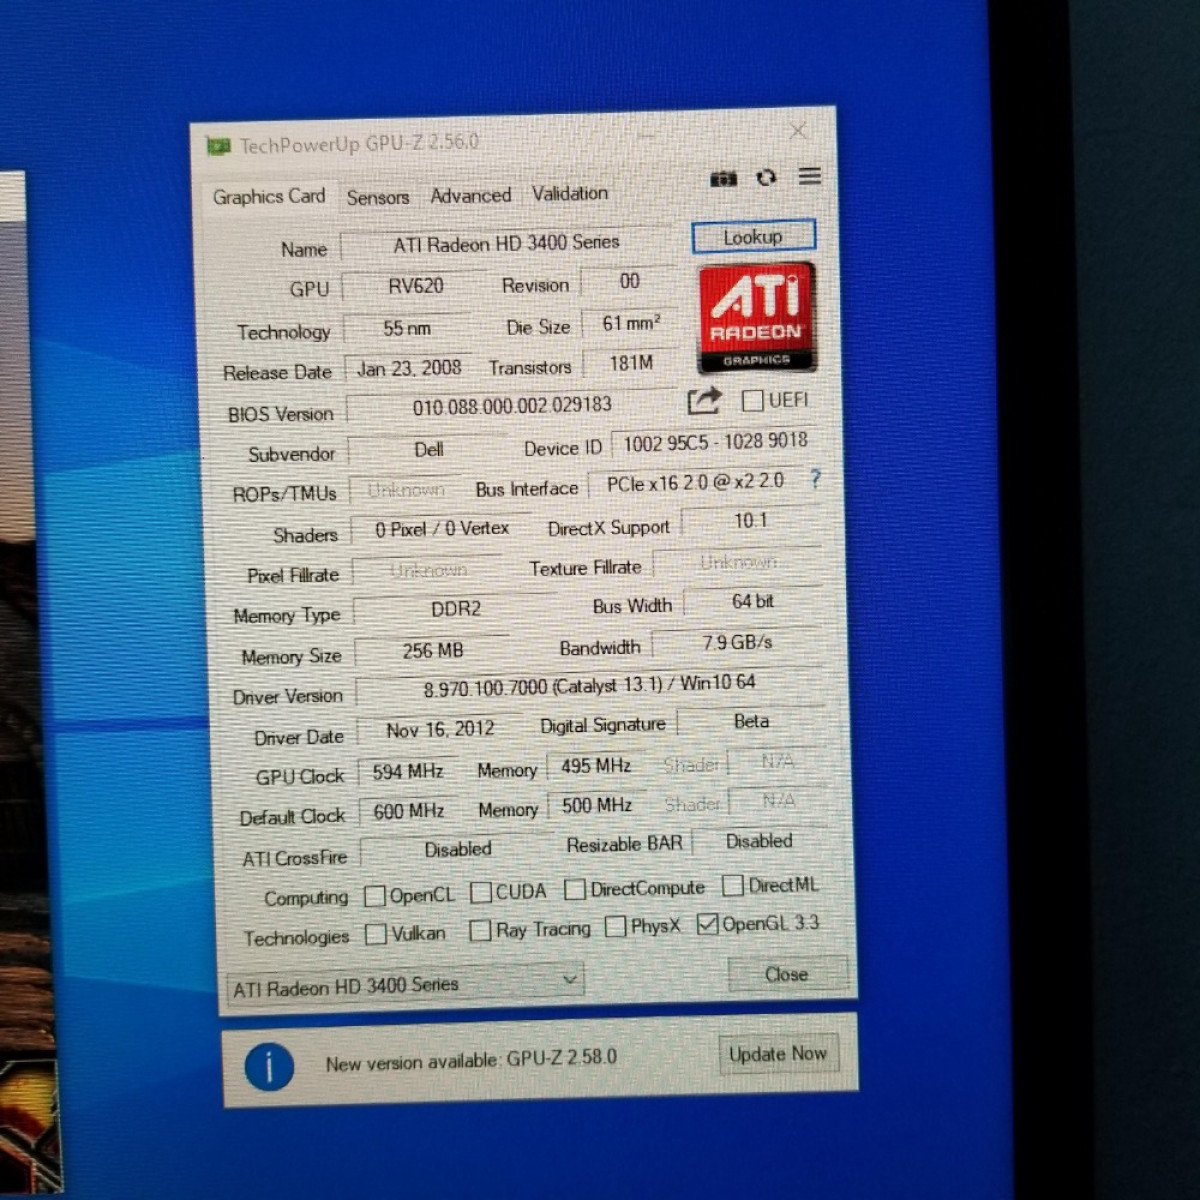
Task: Toggle the UEFI checkbox
Action: coord(753,401)
